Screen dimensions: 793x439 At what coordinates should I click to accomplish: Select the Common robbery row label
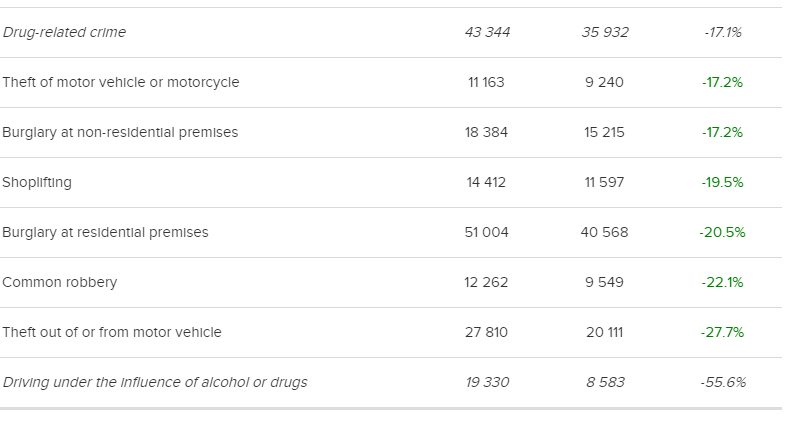[x=60, y=282]
